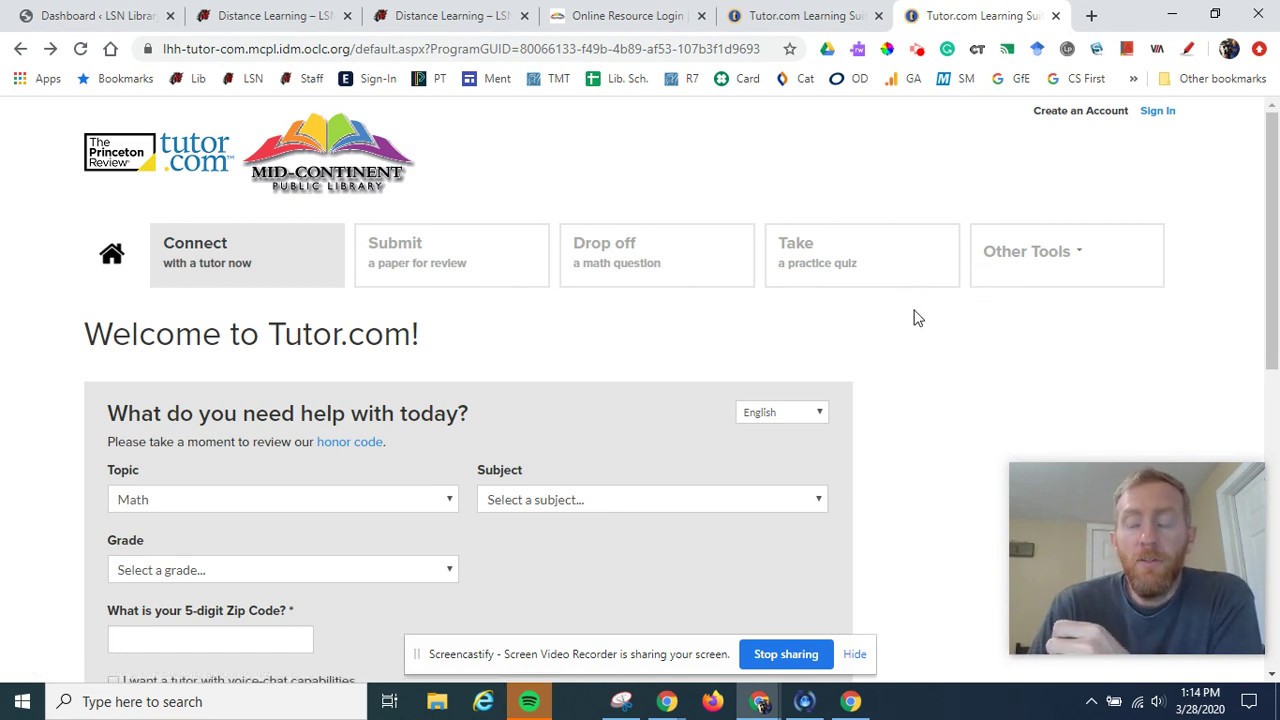Go to the Tutor.com home icon
Viewport: 1280px width, 720px height.
tap(111, 253)
